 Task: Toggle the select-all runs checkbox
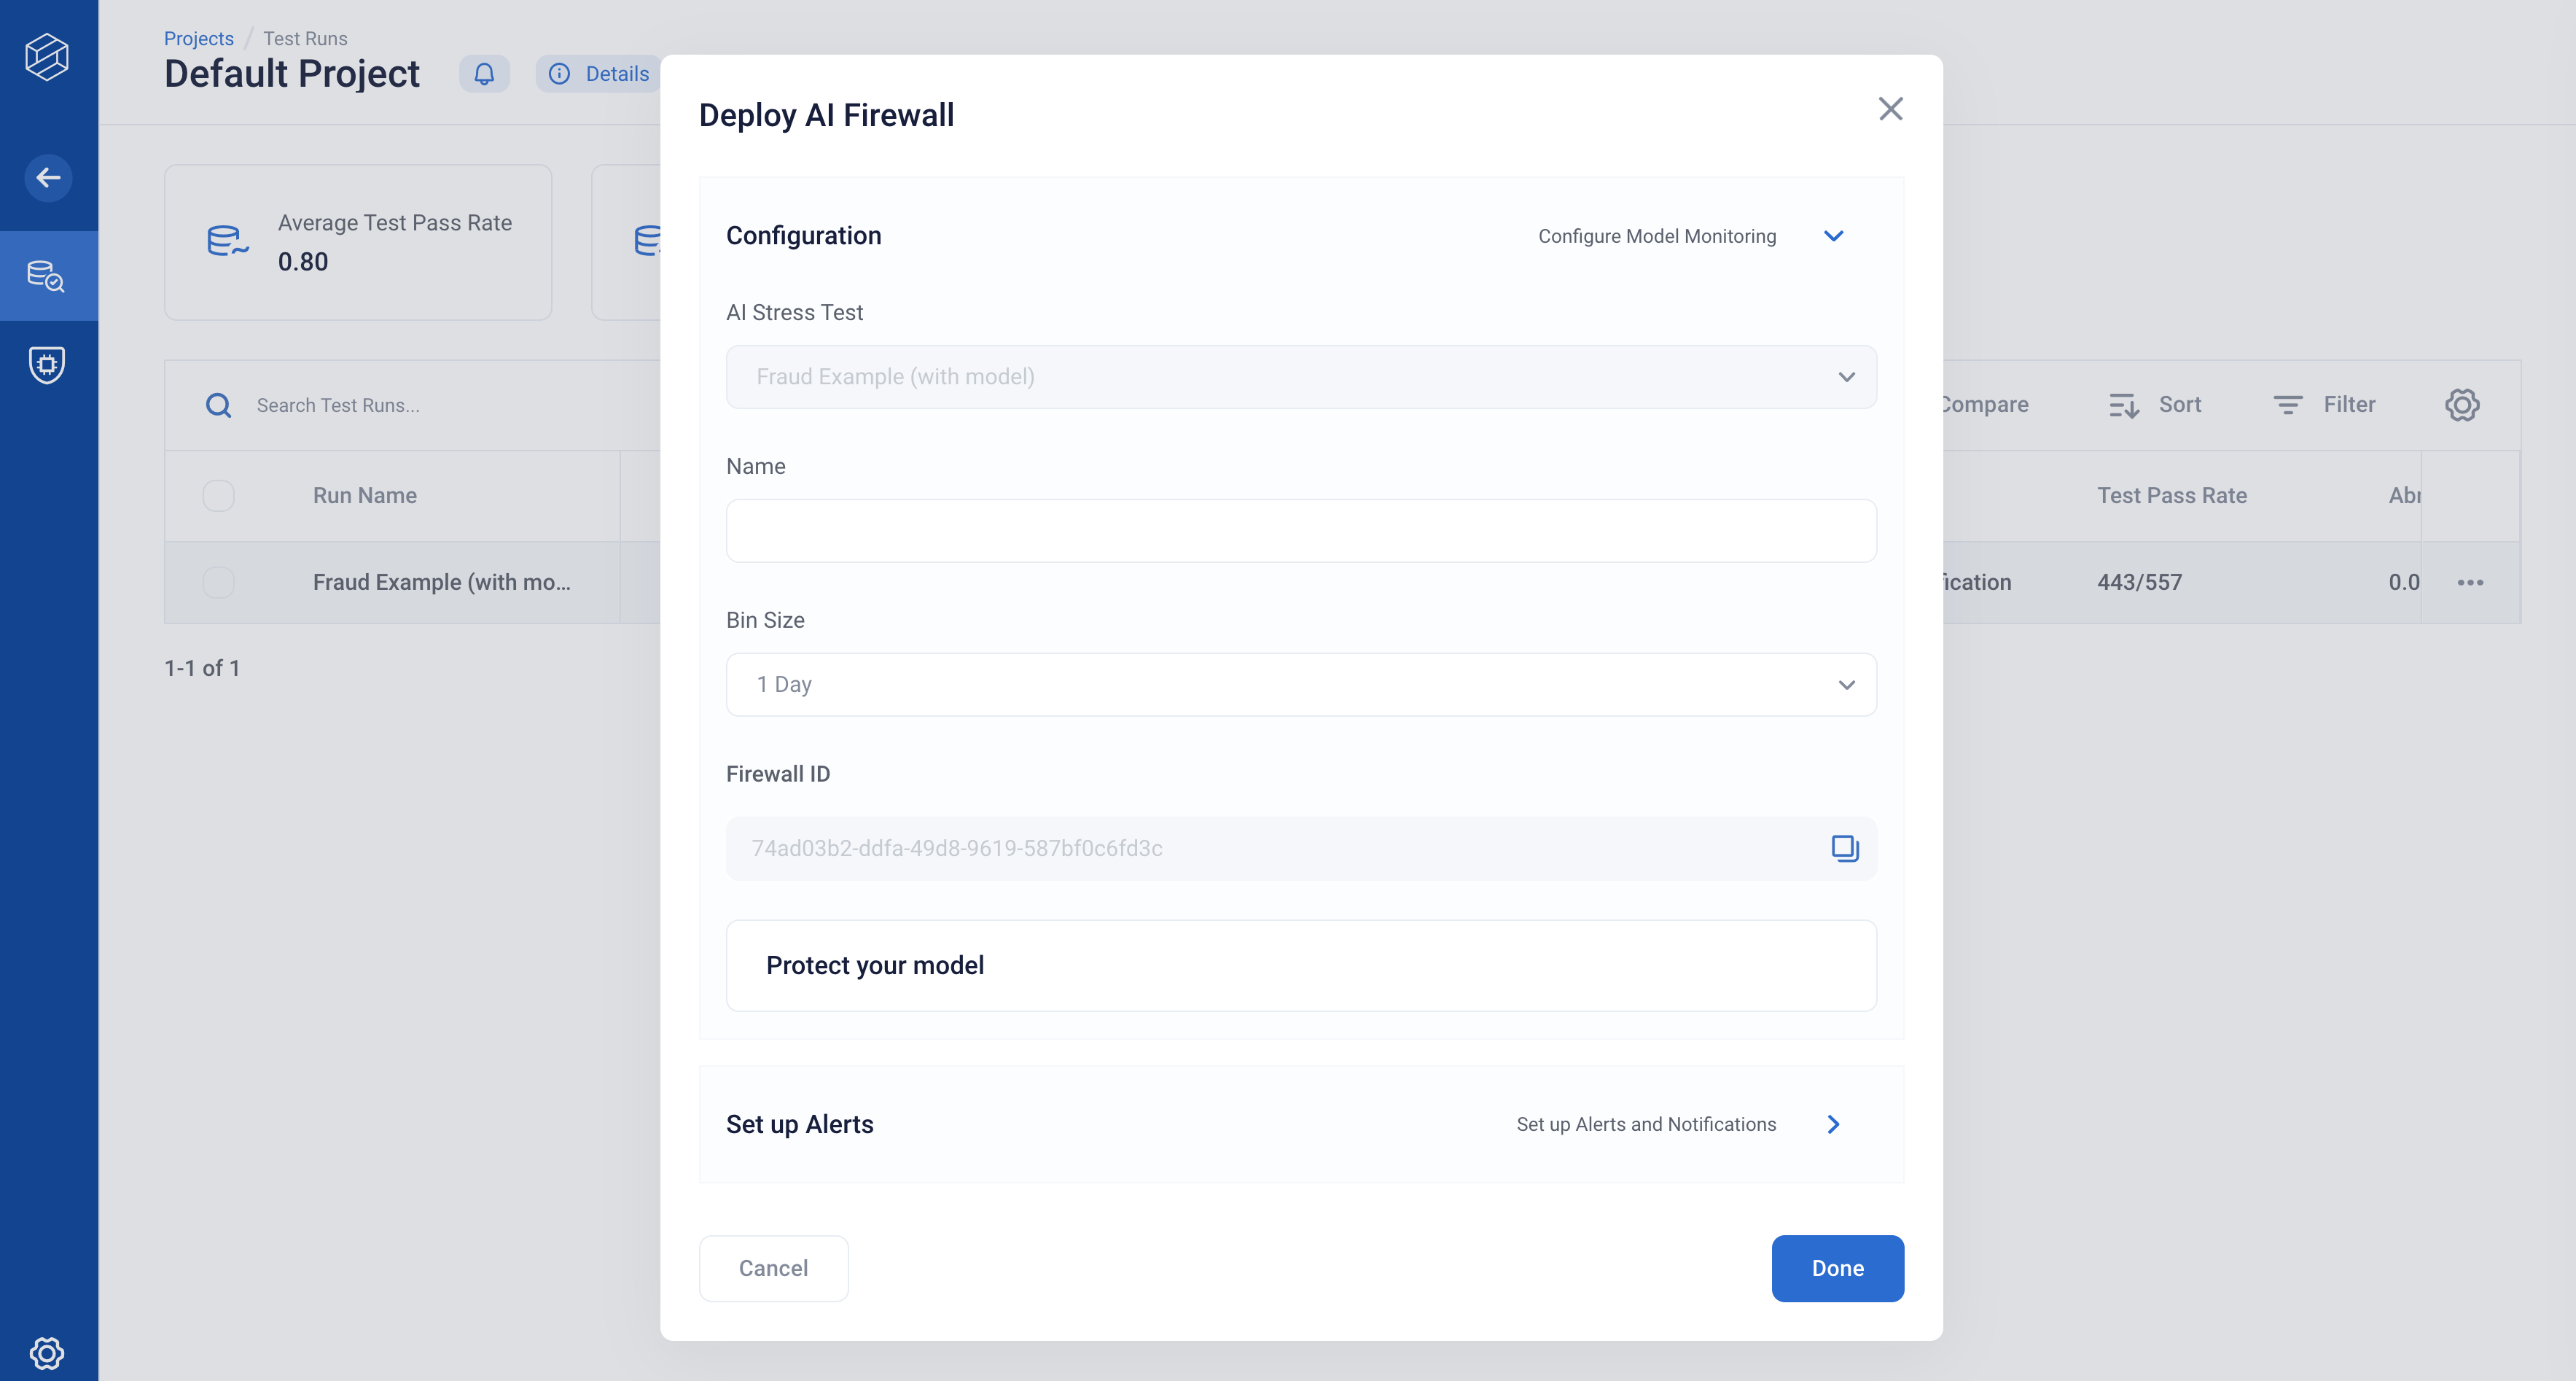(x=218, y=496)
